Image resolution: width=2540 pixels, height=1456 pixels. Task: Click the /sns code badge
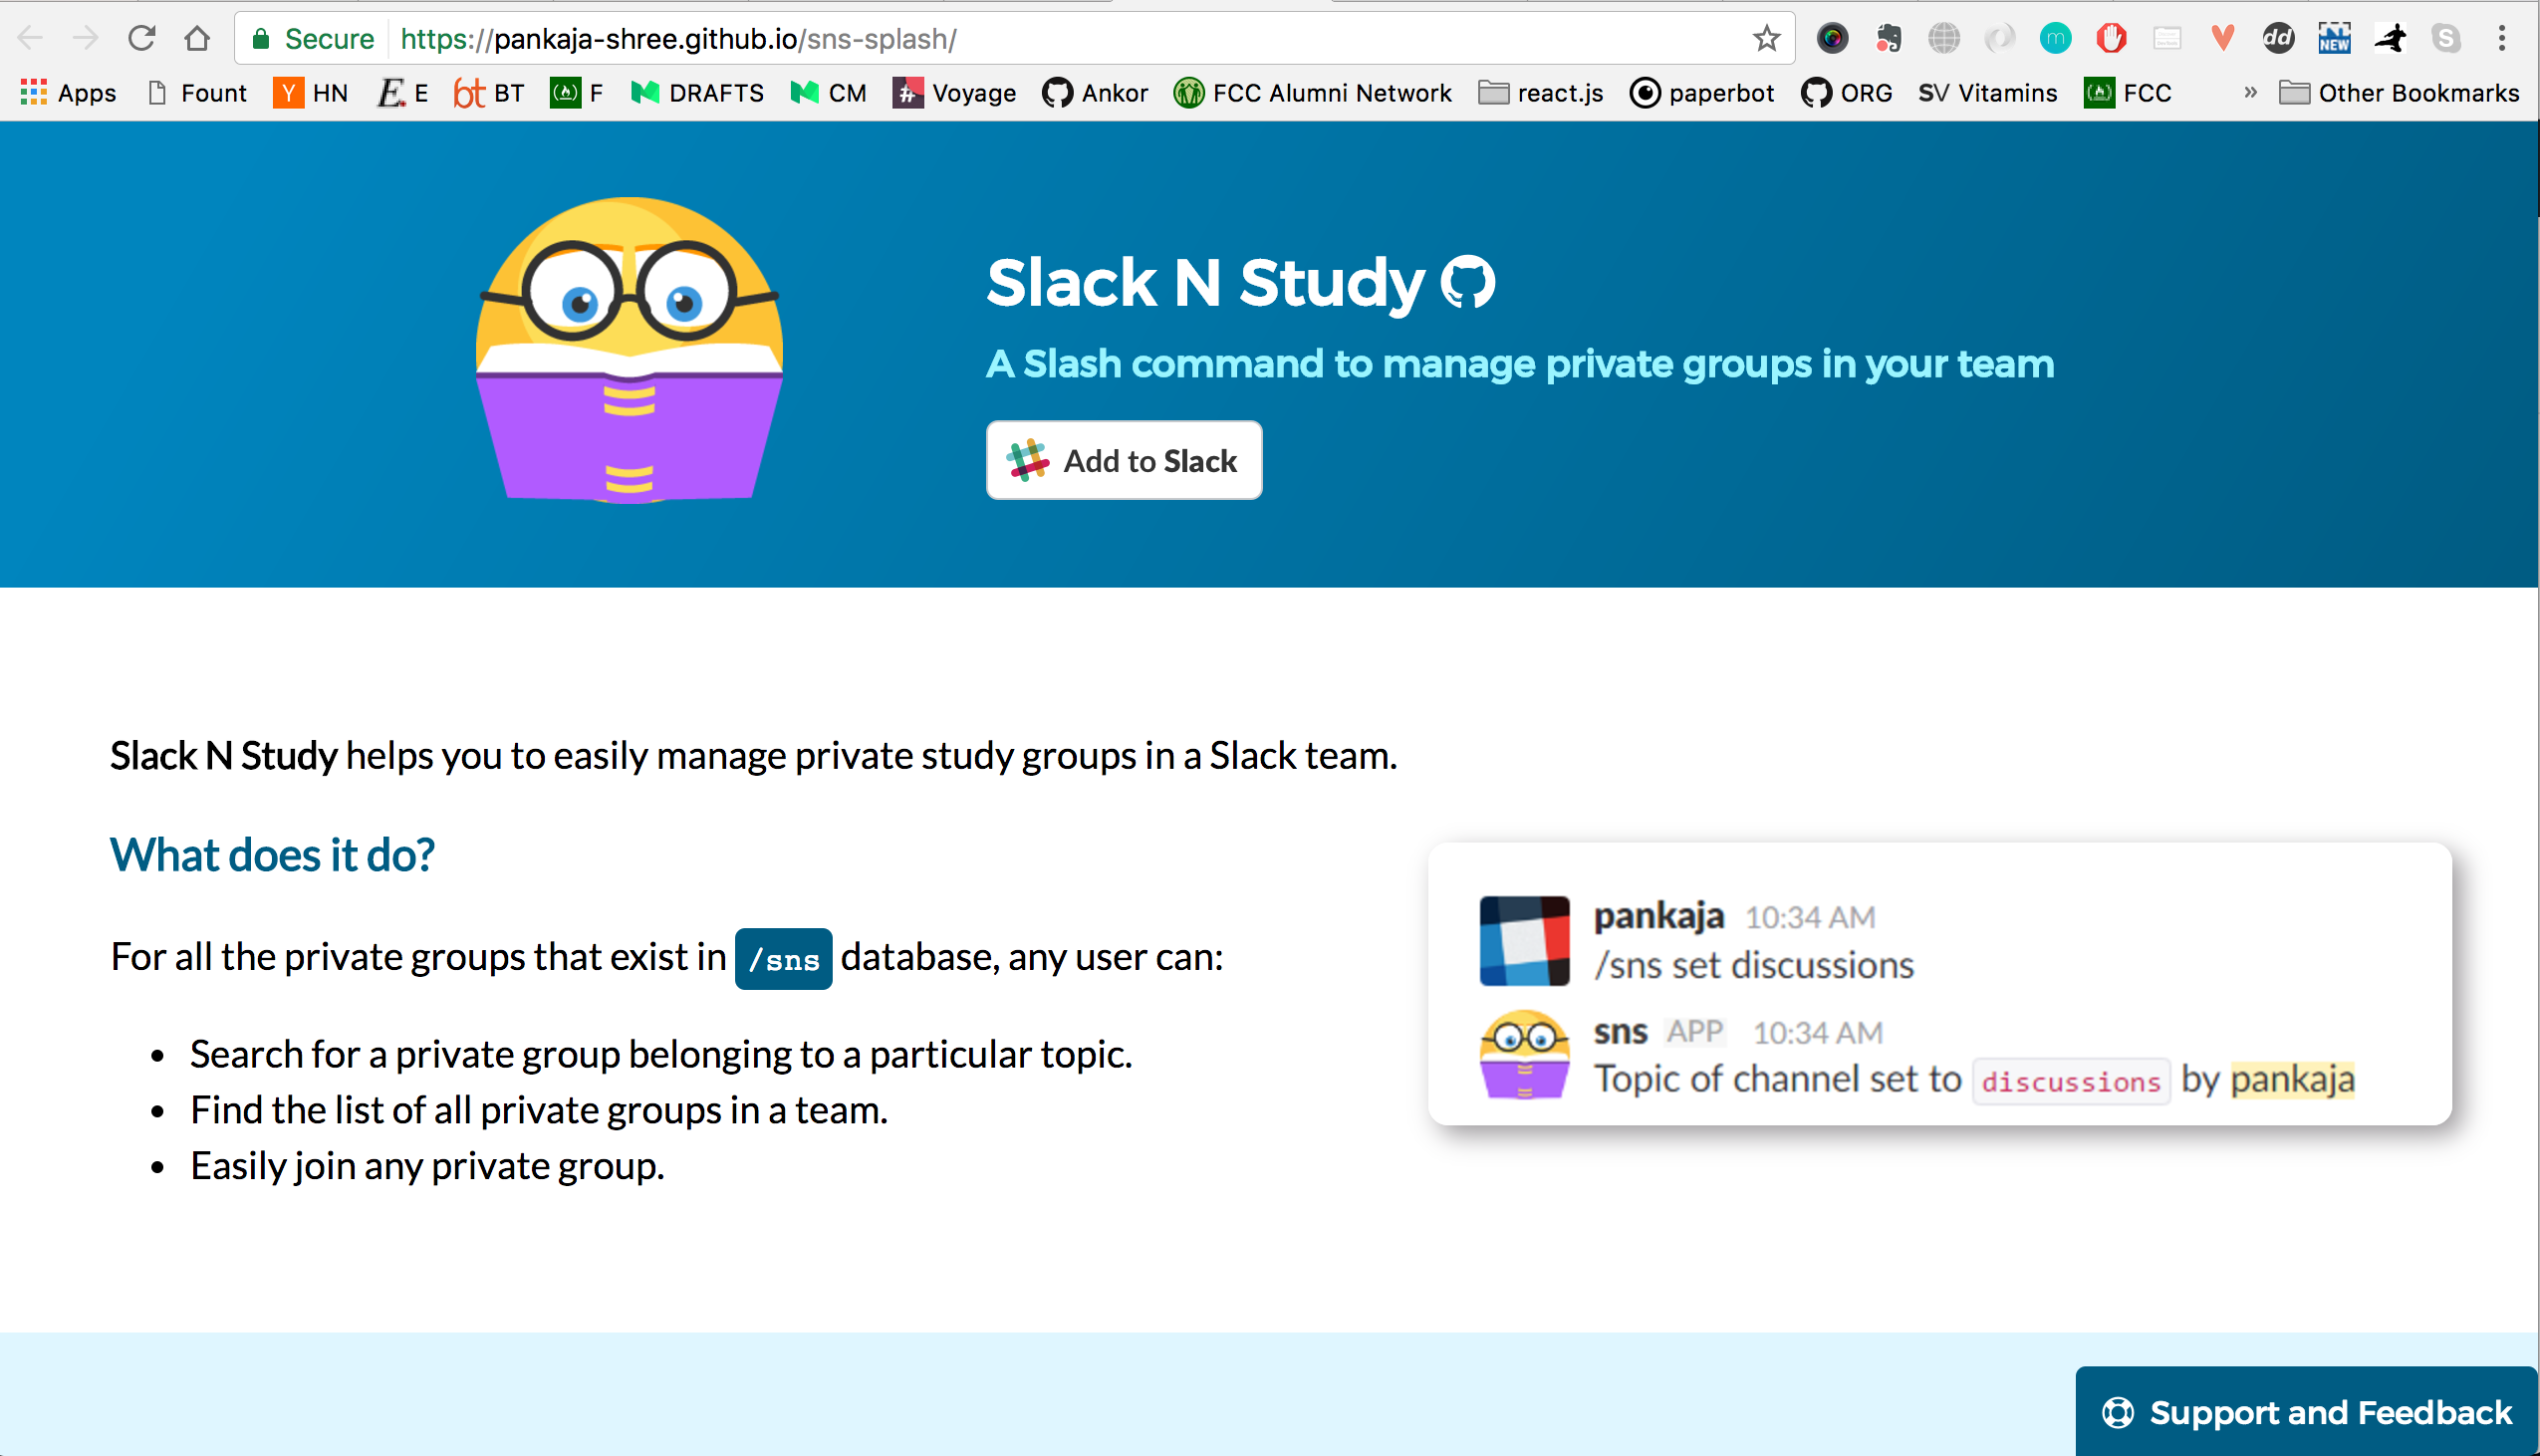(x=783, y=959)
